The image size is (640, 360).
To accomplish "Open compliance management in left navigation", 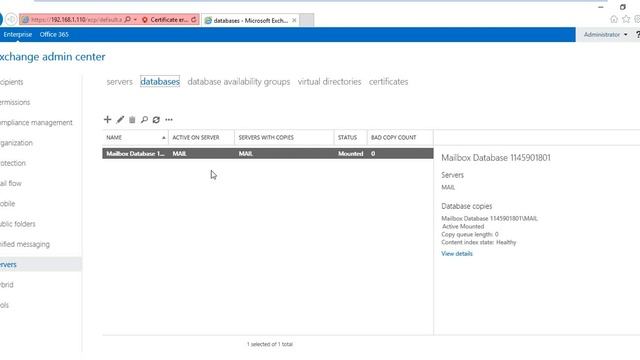I will [36, 122].
